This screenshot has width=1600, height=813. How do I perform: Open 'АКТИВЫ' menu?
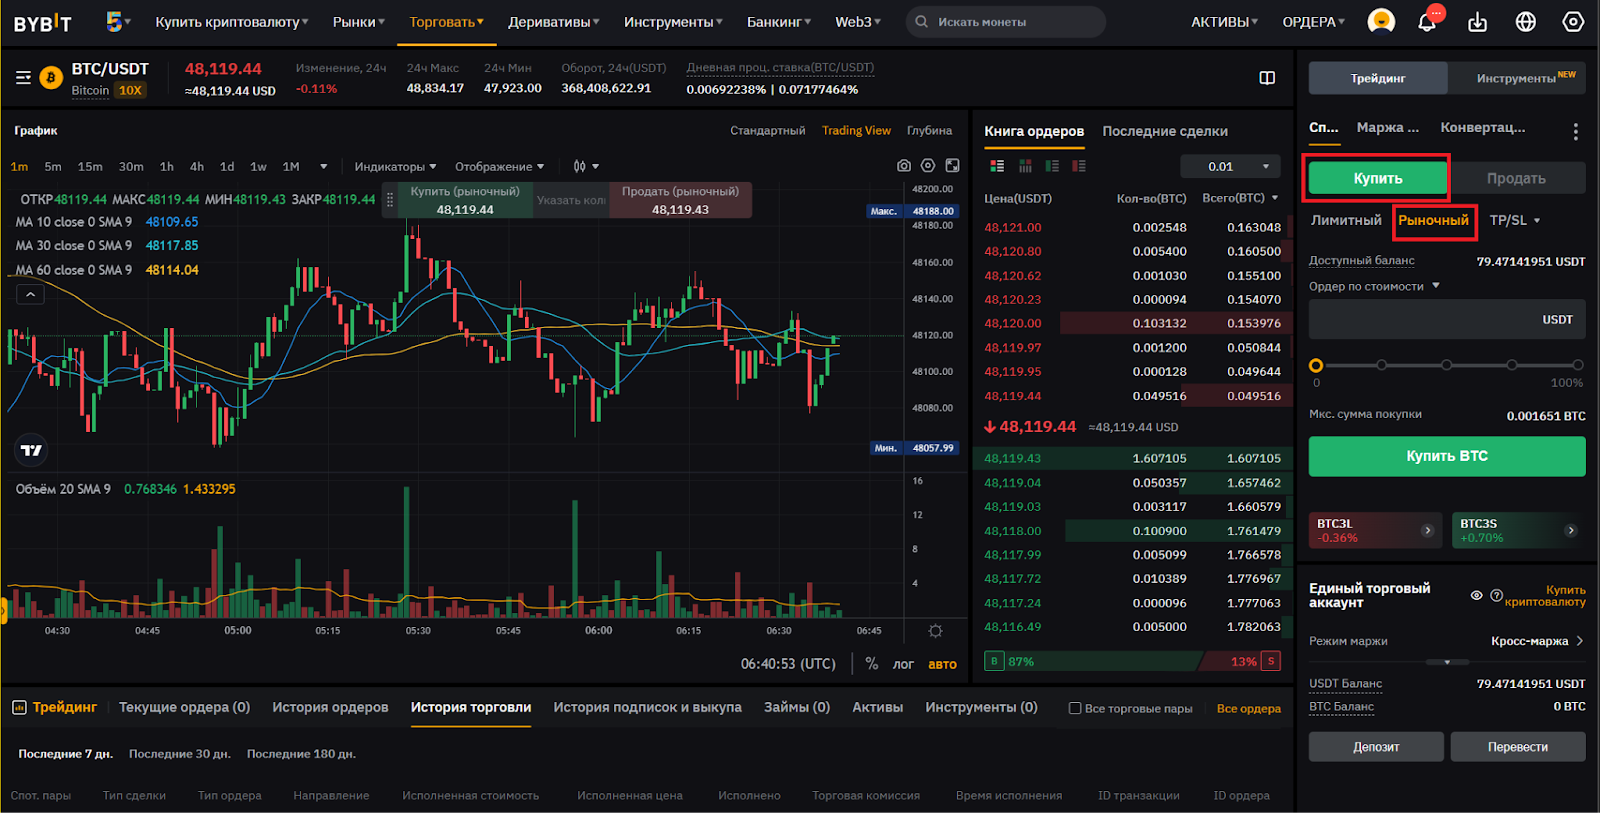tap(1224, 22)
